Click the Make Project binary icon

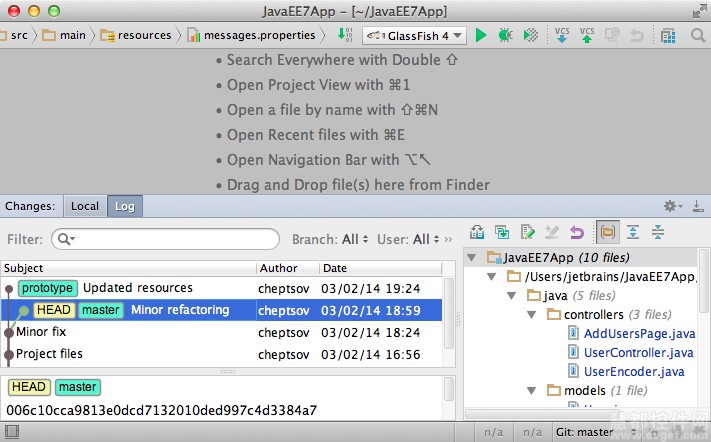coord(345,34)
